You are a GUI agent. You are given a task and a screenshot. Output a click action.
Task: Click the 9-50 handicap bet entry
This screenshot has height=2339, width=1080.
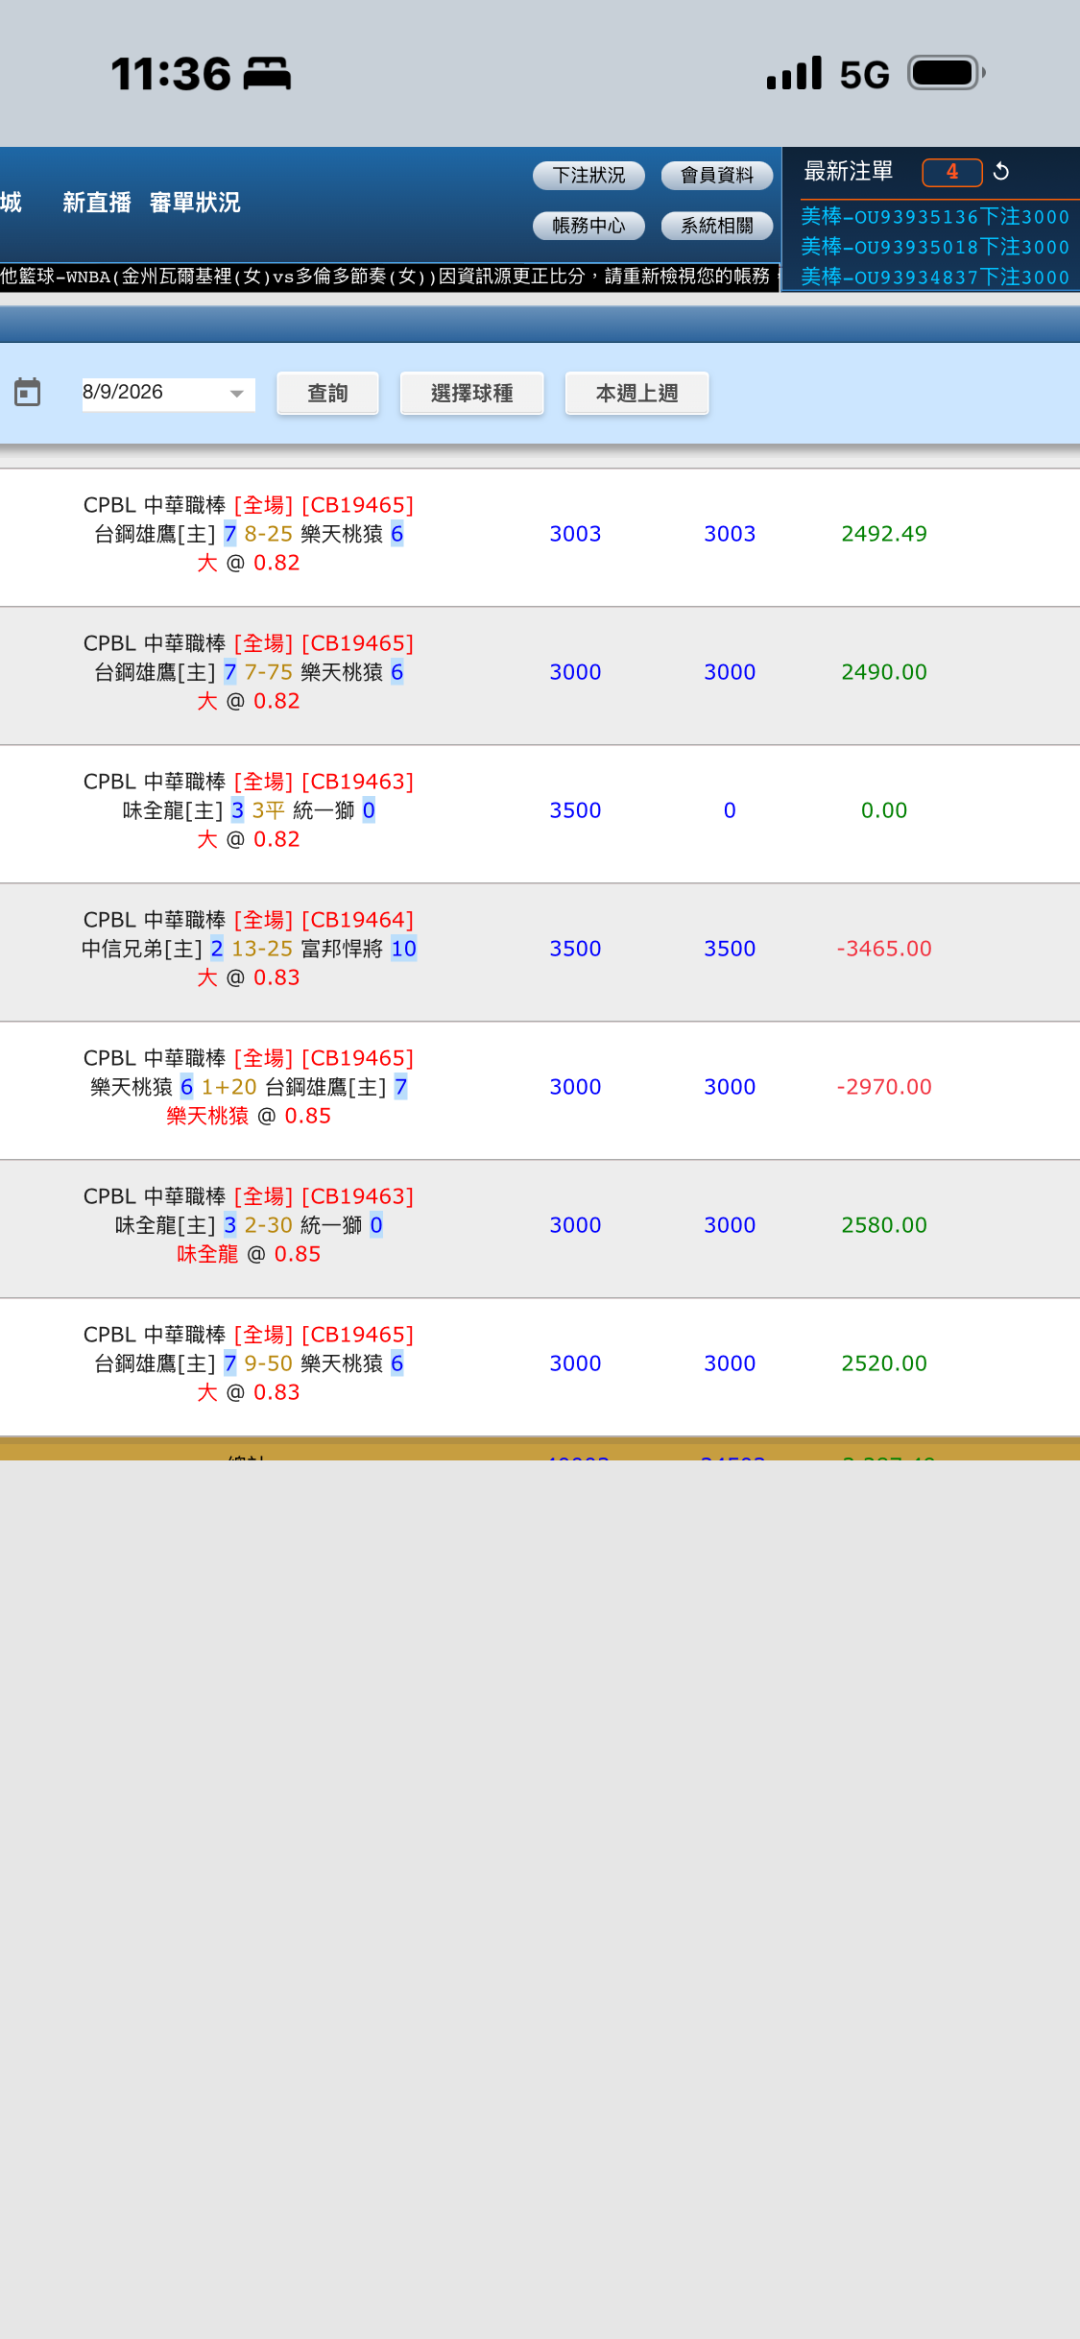[x=249, y=1363]
